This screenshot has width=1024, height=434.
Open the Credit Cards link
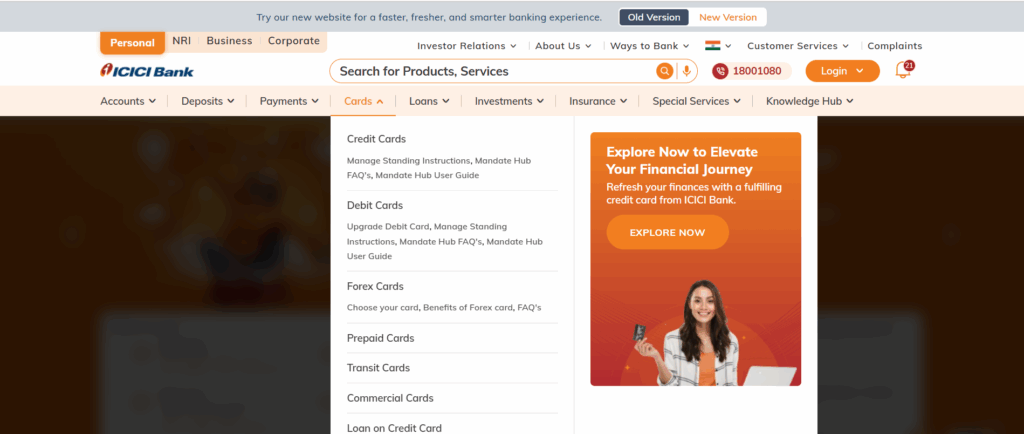[376, 139]
